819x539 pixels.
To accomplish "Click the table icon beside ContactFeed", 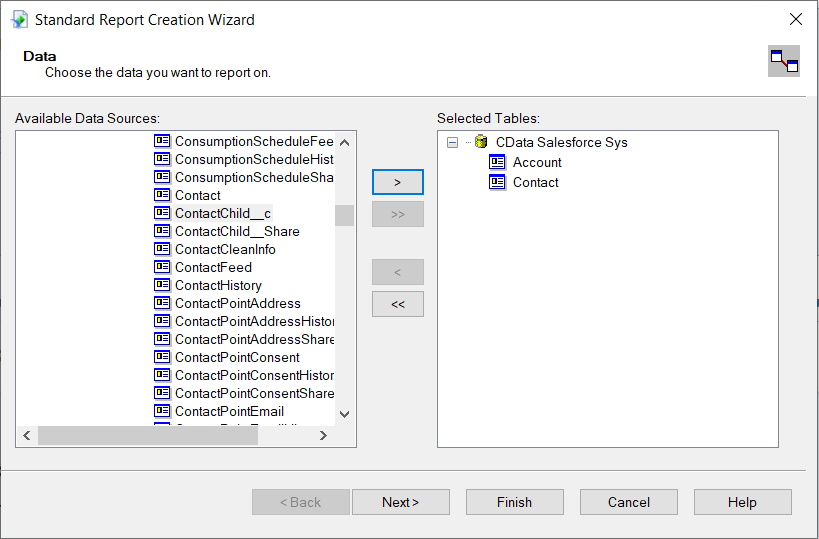I will [x=162, y=267].
